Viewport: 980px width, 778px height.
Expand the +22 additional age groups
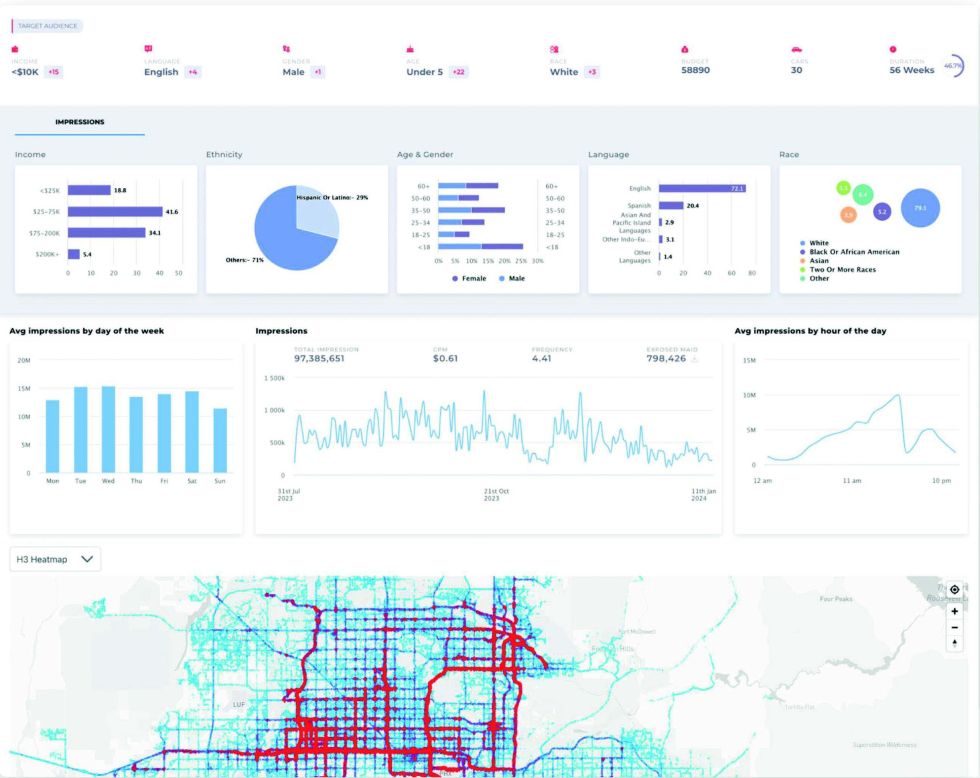(458, 72)
